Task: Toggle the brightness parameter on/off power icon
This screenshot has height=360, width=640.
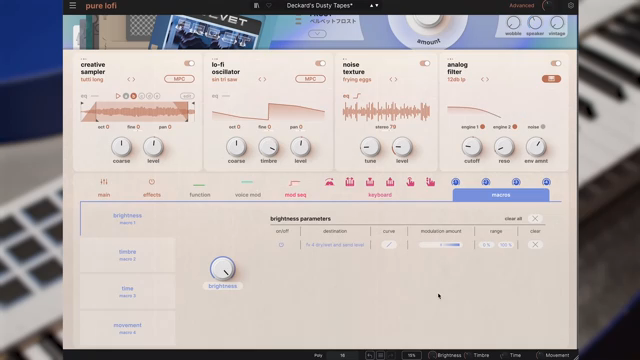Action: pos(281,245)
